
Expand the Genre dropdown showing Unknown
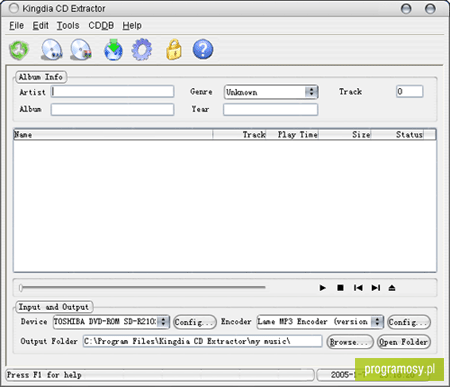point(271,92)
